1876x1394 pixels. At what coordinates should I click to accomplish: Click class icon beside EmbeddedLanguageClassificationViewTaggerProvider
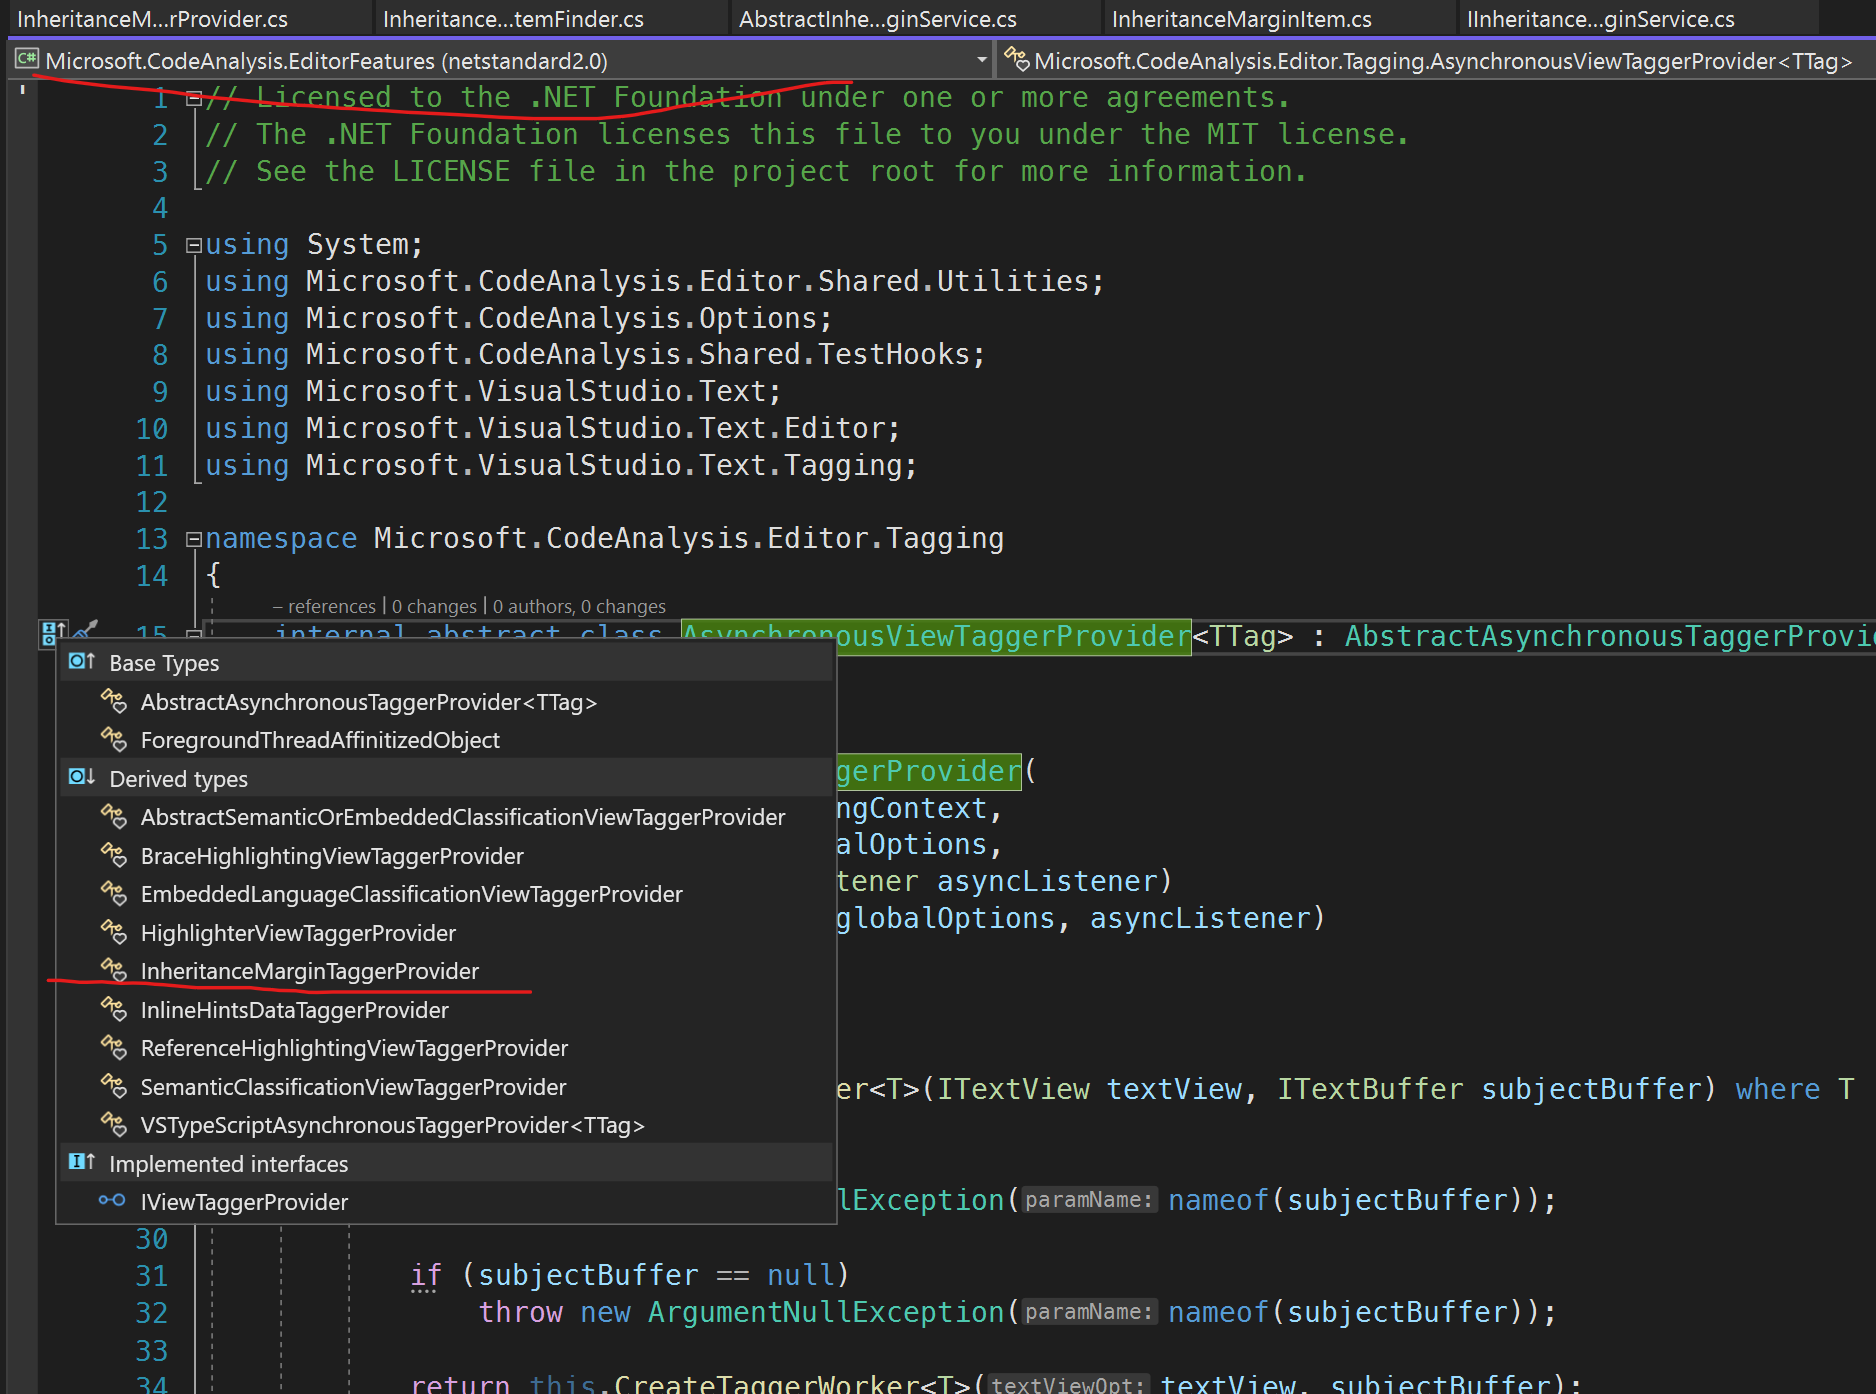[x=113, y=894]
